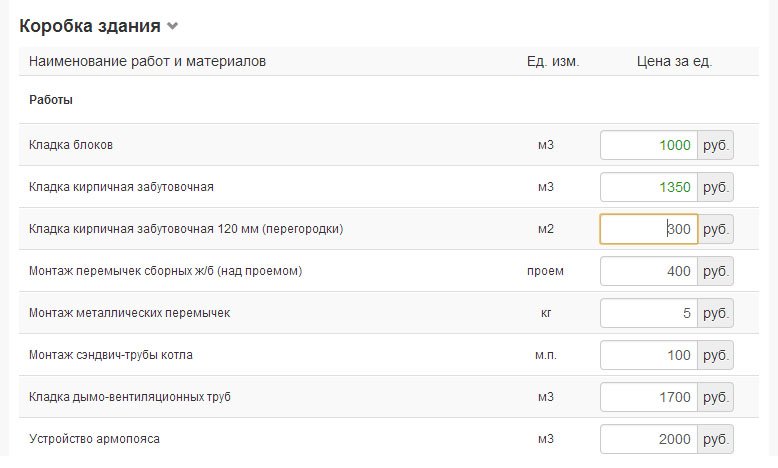Edit price for Монтаж сэндвич-трубы котла
This screenshot has width=778, height=468.
(x=648, y=355)
